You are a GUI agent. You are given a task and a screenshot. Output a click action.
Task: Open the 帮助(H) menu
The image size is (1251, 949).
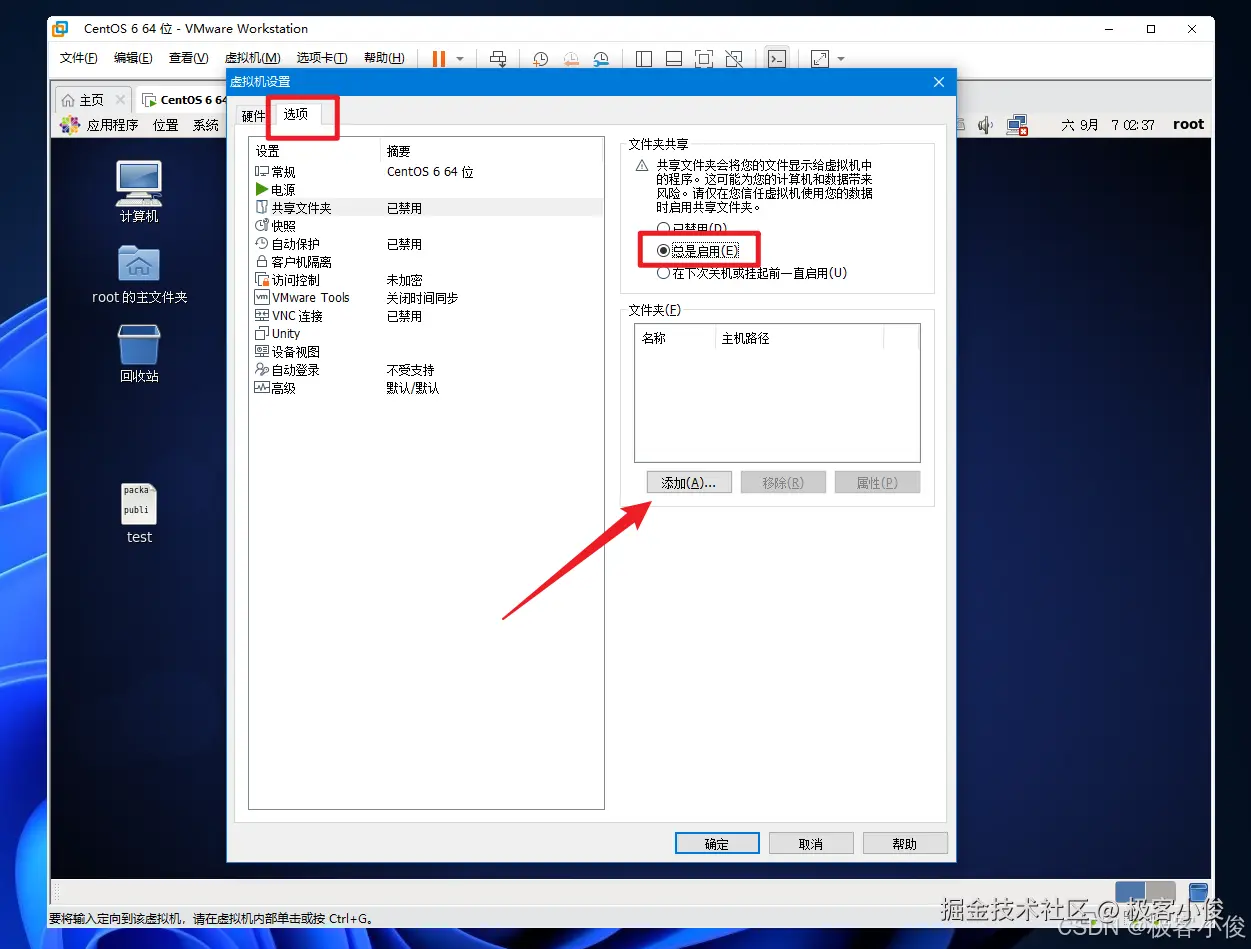point(384,58)
